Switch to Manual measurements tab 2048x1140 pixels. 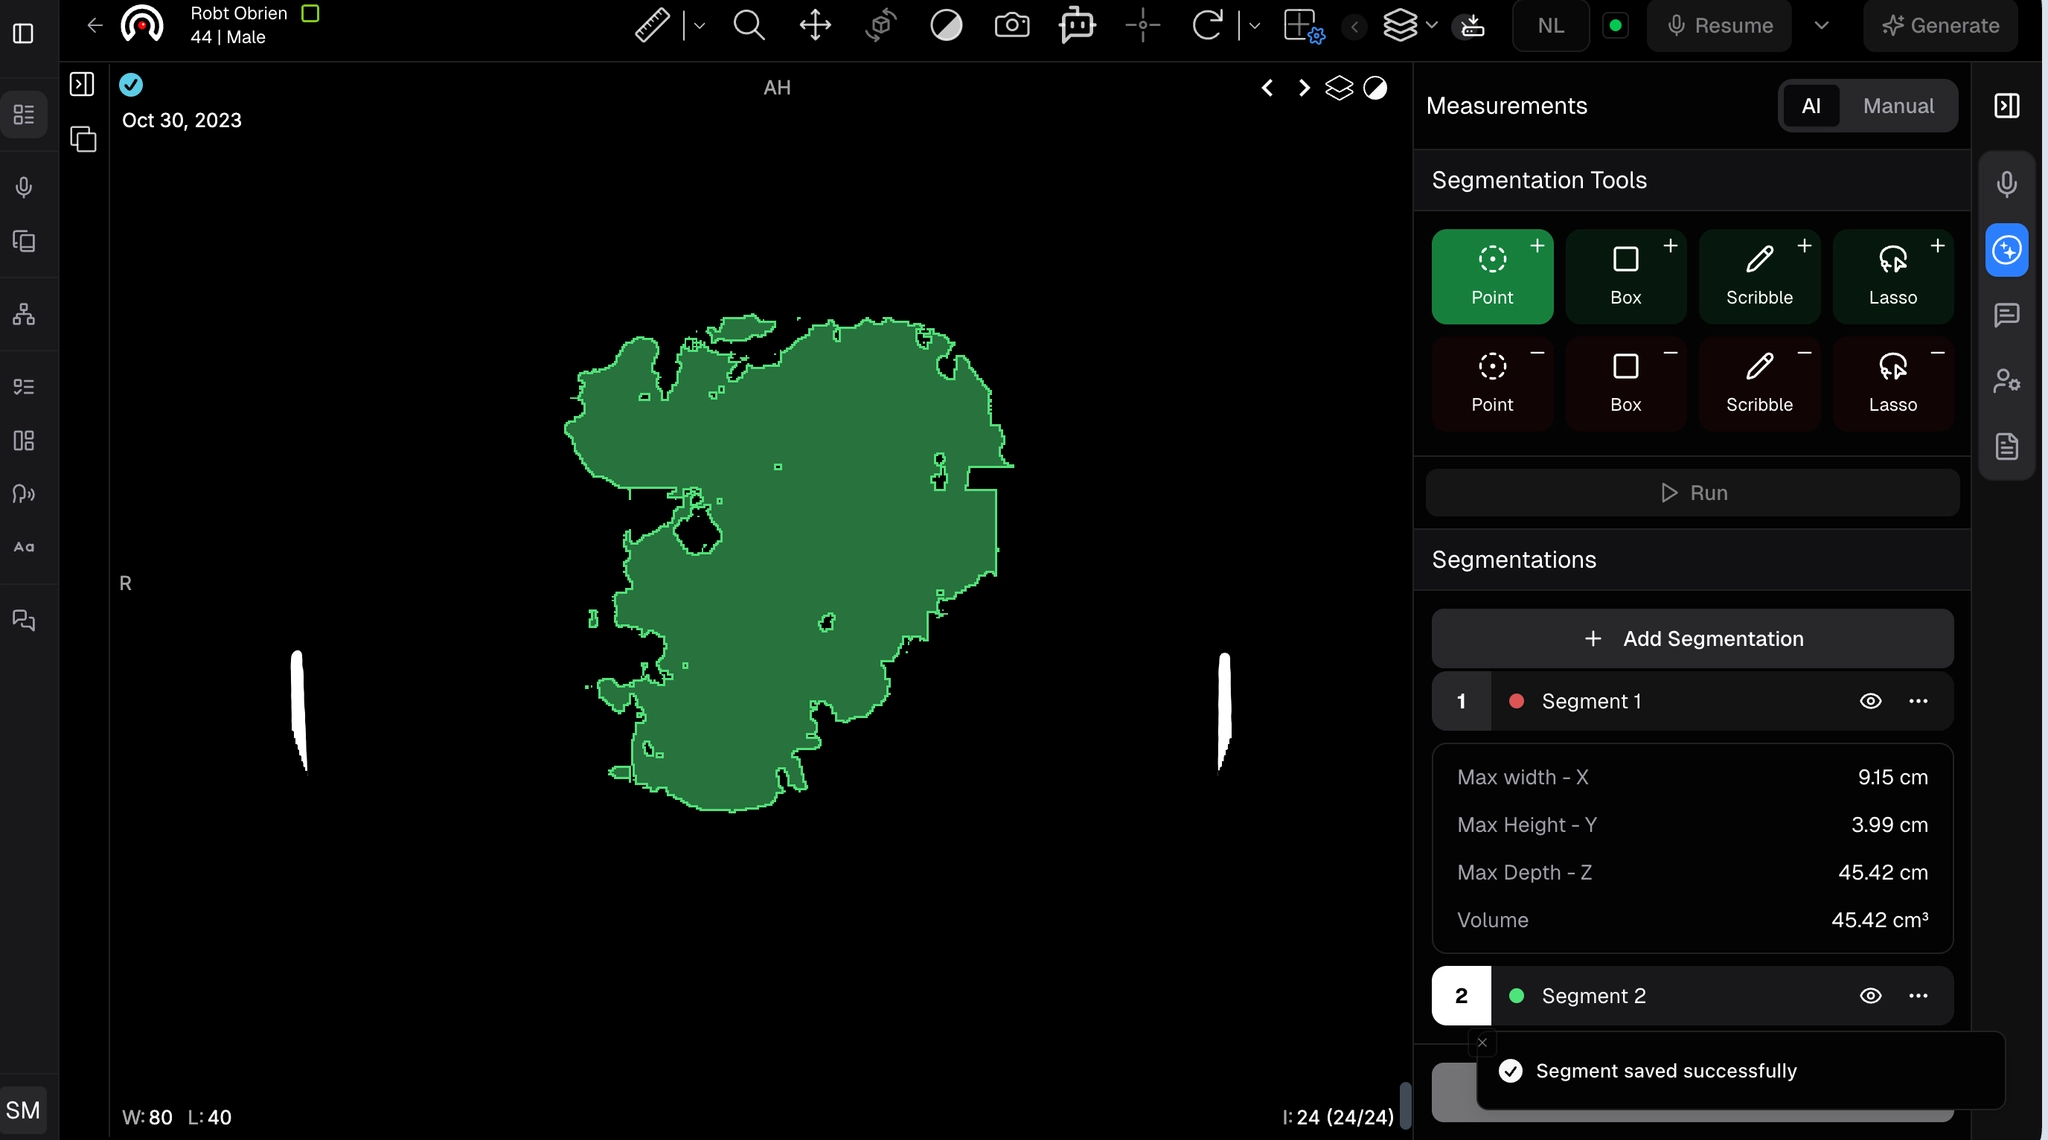click(1898, 106)
